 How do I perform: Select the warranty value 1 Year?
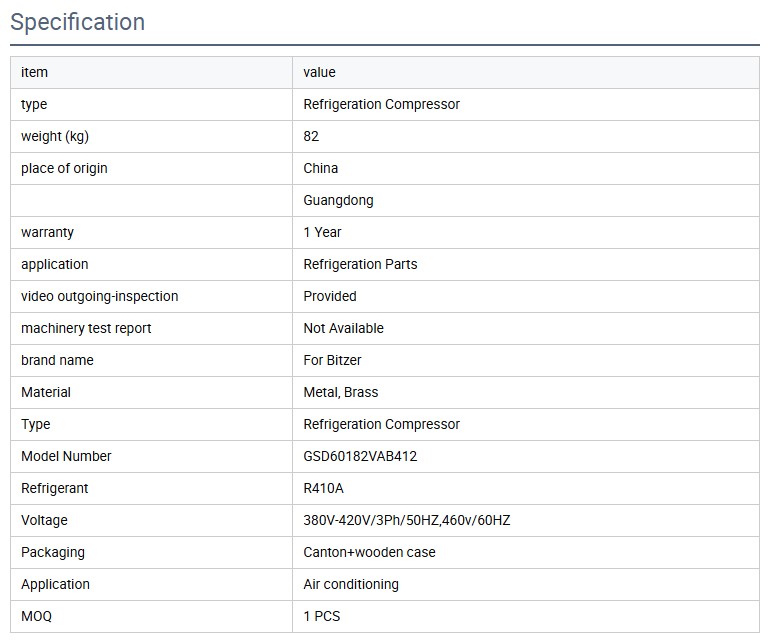[x=322, y=232]
